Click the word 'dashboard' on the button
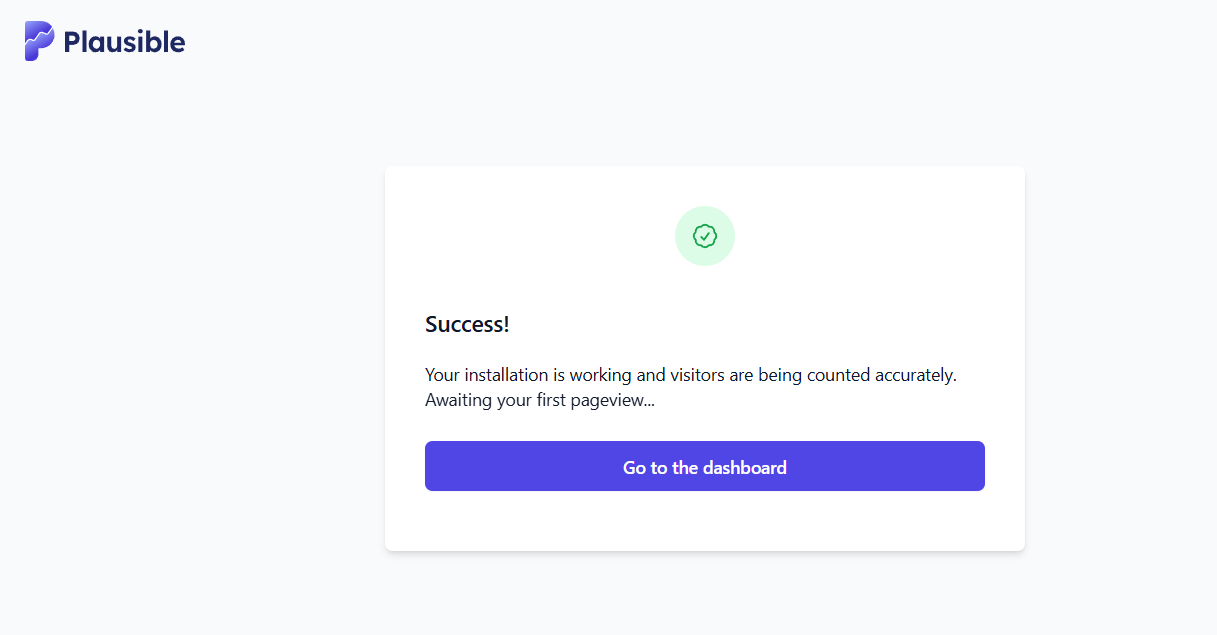This screenshot has height=635, width=1217. [745, 467]
